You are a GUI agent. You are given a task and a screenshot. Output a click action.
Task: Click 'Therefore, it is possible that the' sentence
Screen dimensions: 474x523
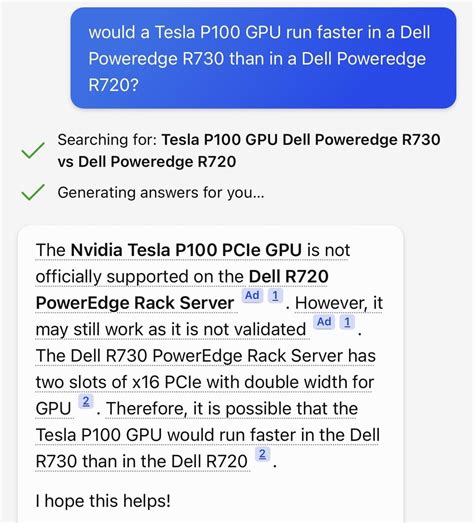[x=232, y=409]
